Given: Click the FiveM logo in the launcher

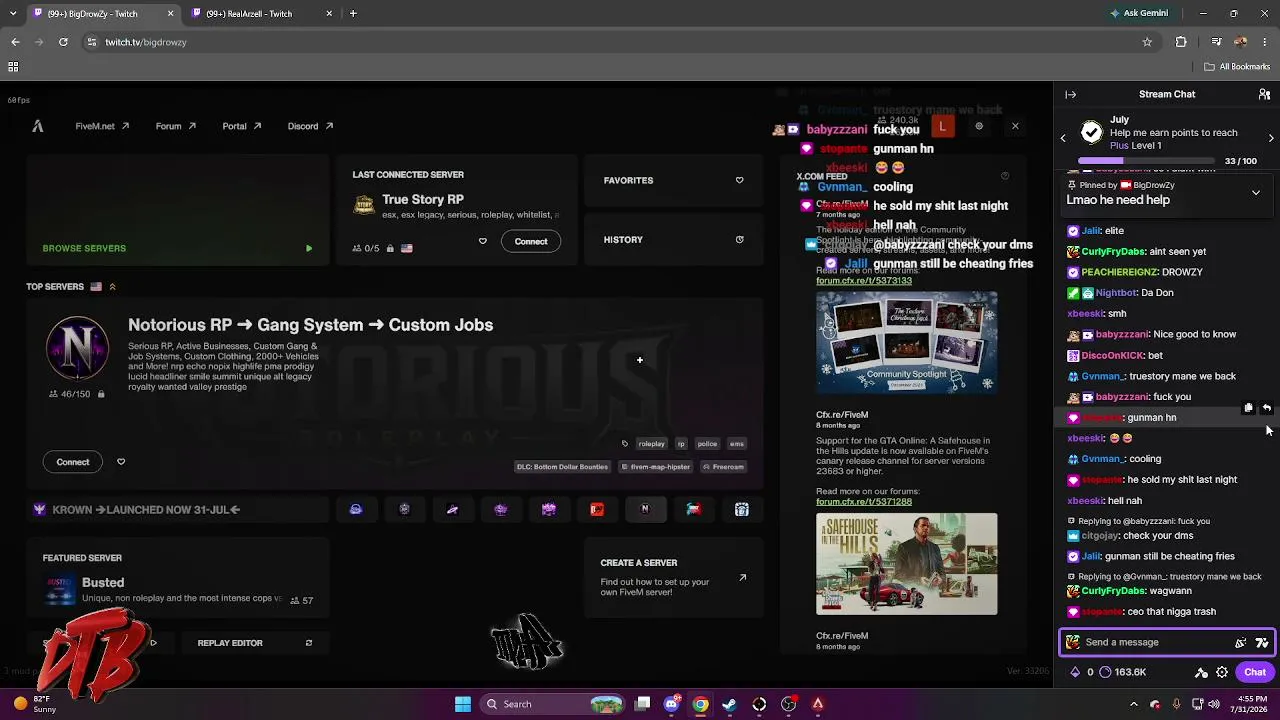Looking at the screenshot, I should pos(38,126).
